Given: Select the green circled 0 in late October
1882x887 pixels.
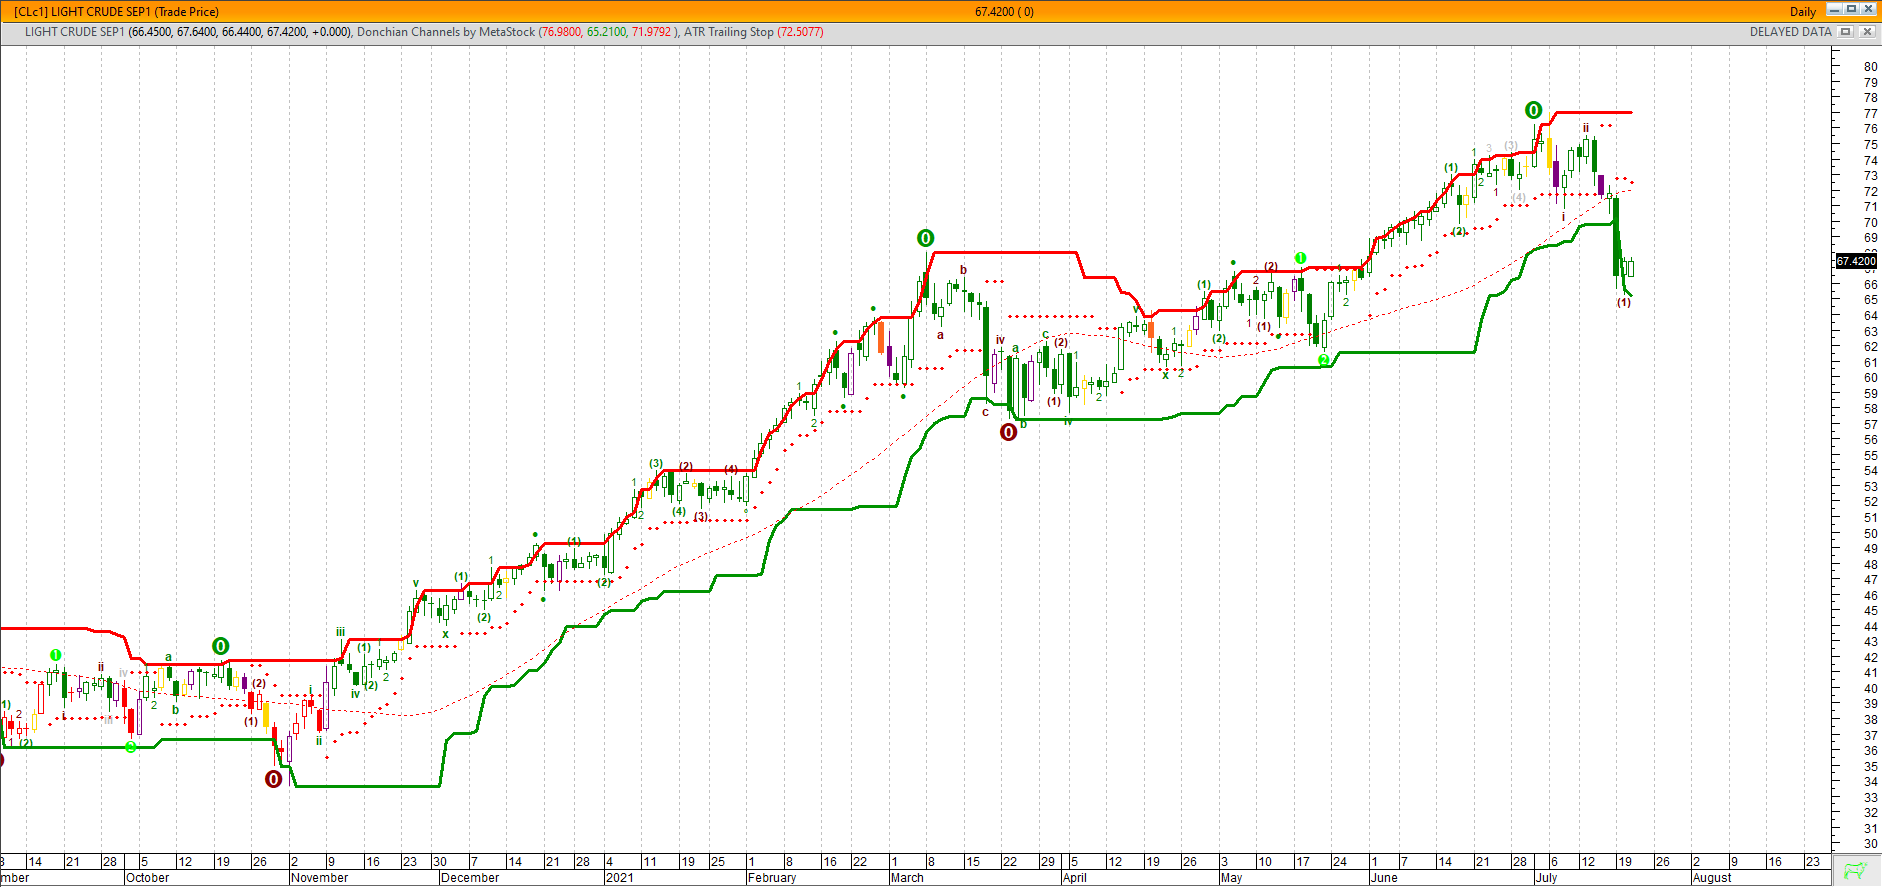Looking at the screenshot, I should tap(220, 646).
